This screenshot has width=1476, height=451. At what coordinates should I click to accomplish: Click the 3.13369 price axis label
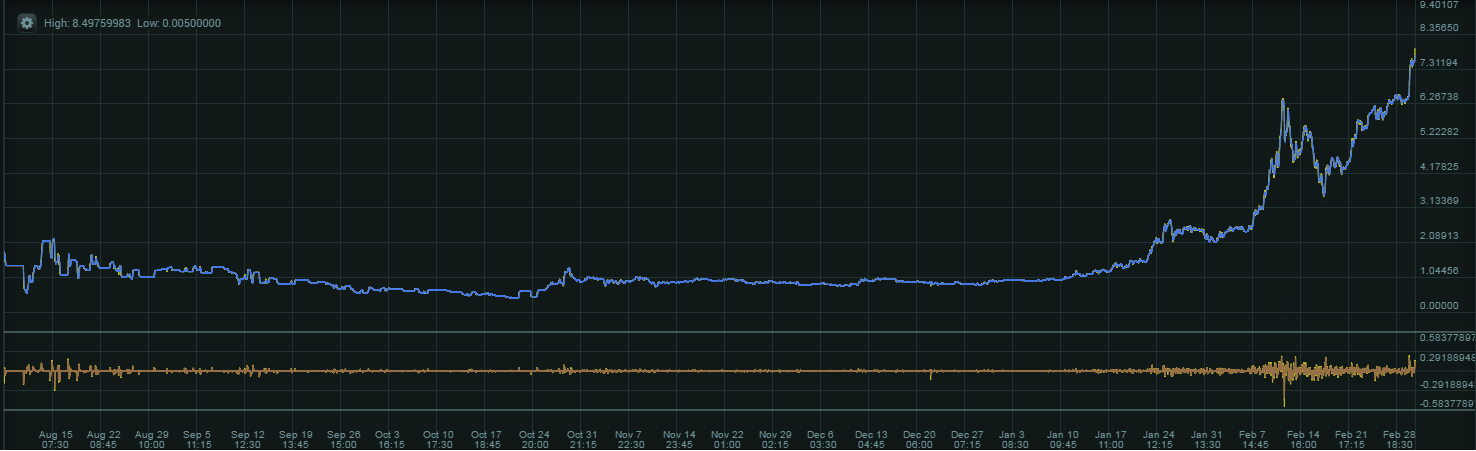(1440, 201)
